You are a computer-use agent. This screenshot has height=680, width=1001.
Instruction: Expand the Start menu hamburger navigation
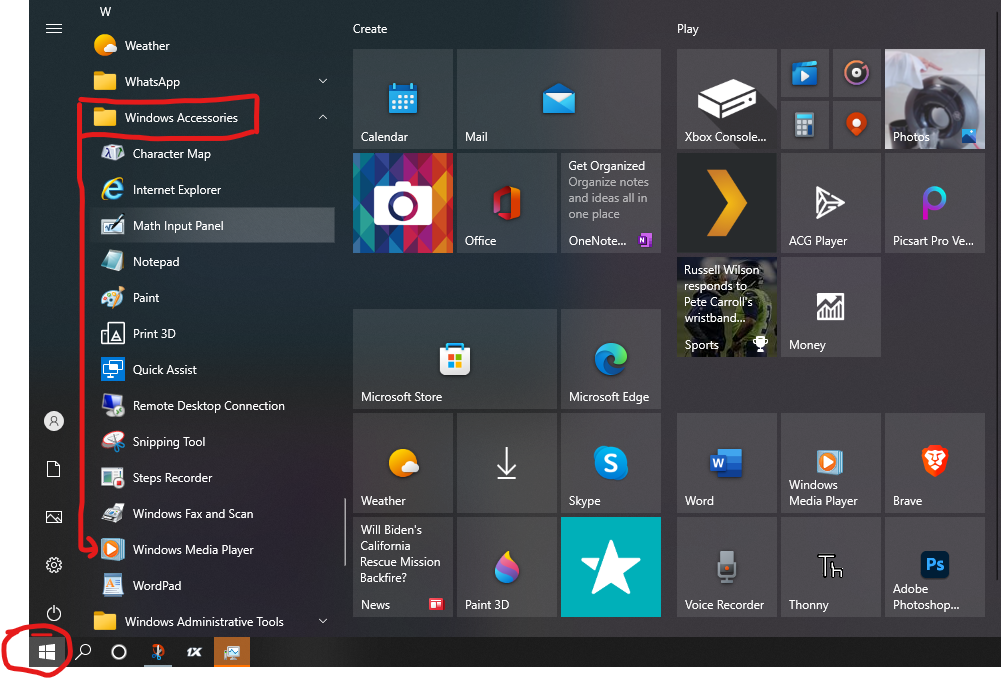click(x=54, y=29)
